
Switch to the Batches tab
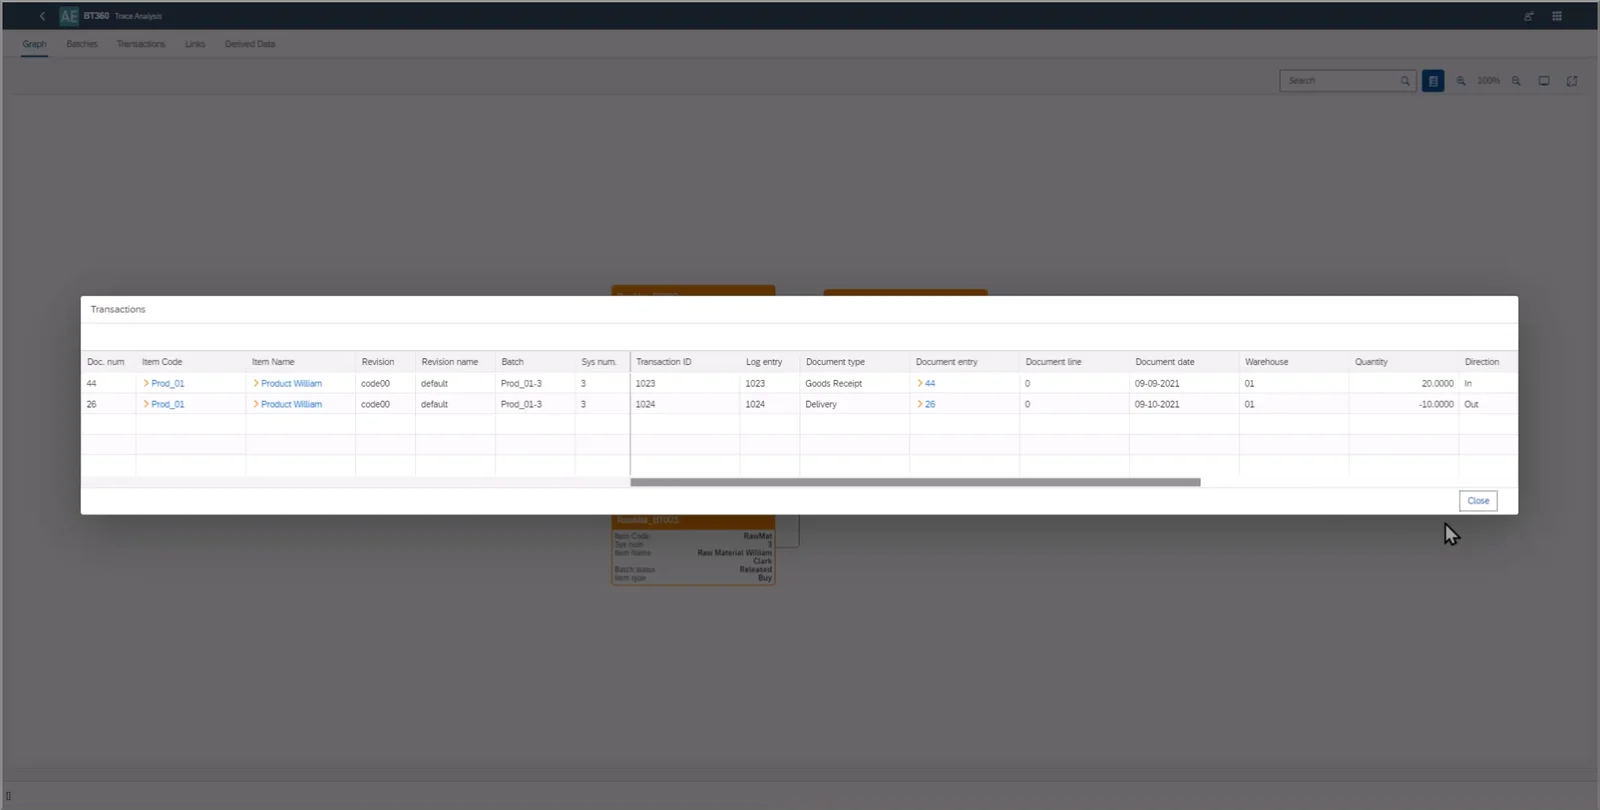tap(82, 44)
